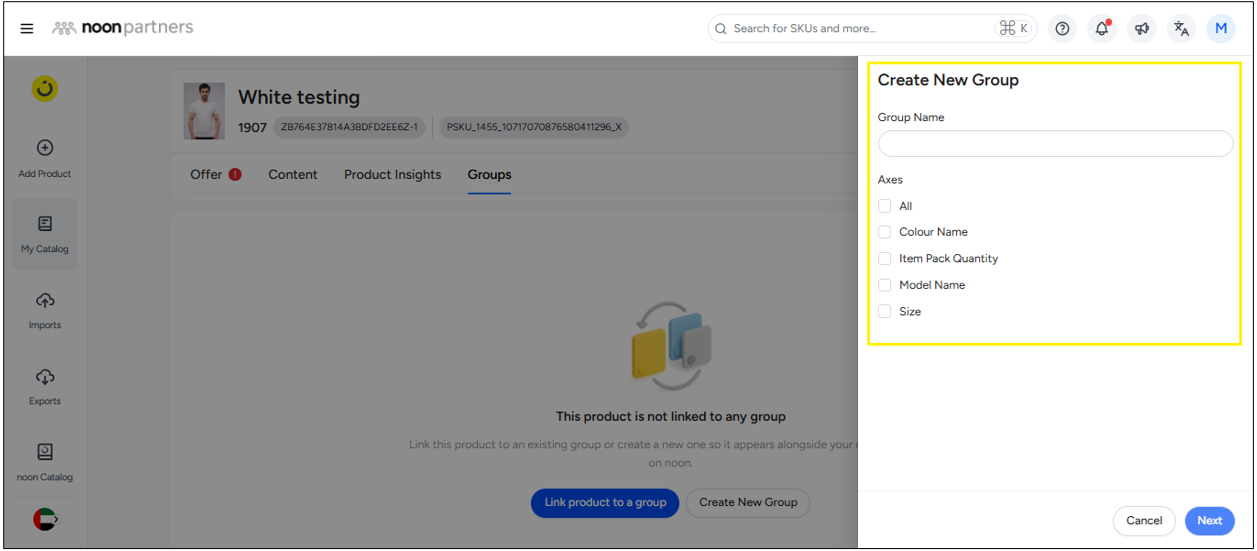Focus the Group Name input field

click(x=1055, y=144)
